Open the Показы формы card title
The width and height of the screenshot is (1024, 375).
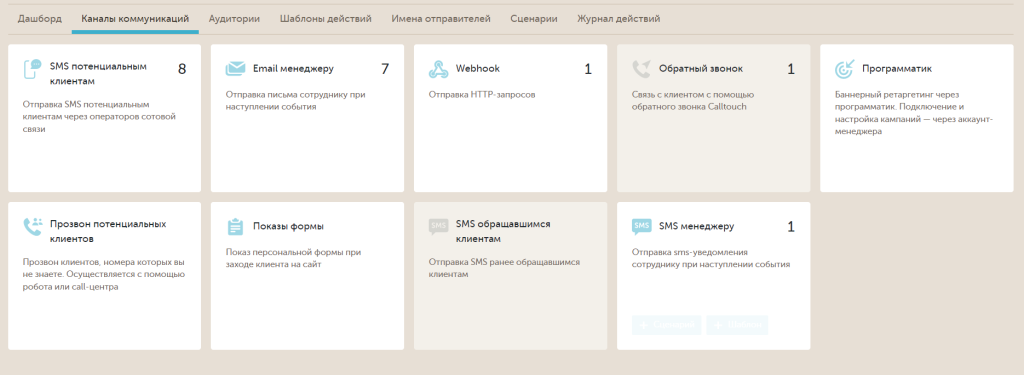(288, 226)
